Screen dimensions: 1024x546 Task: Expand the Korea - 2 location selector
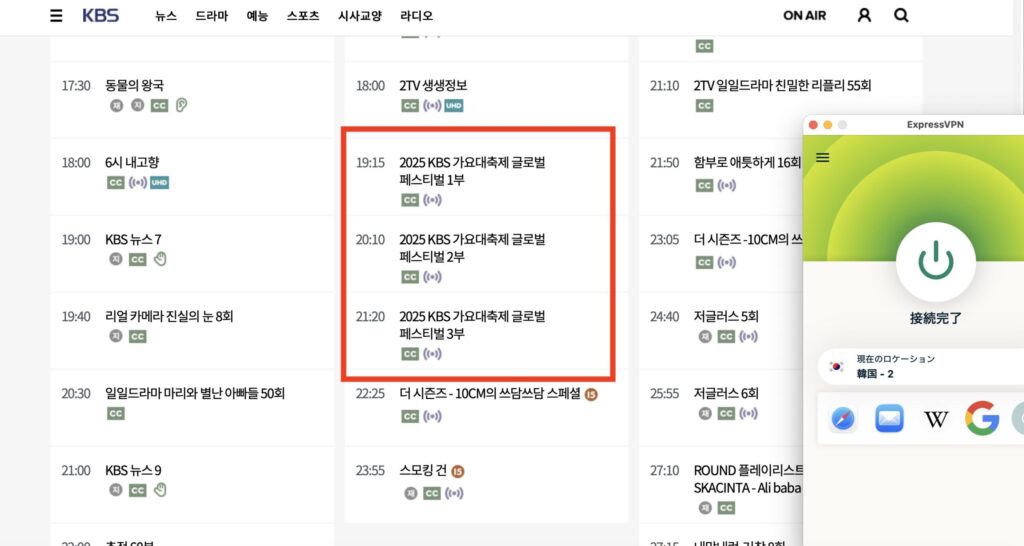(920, 366)
